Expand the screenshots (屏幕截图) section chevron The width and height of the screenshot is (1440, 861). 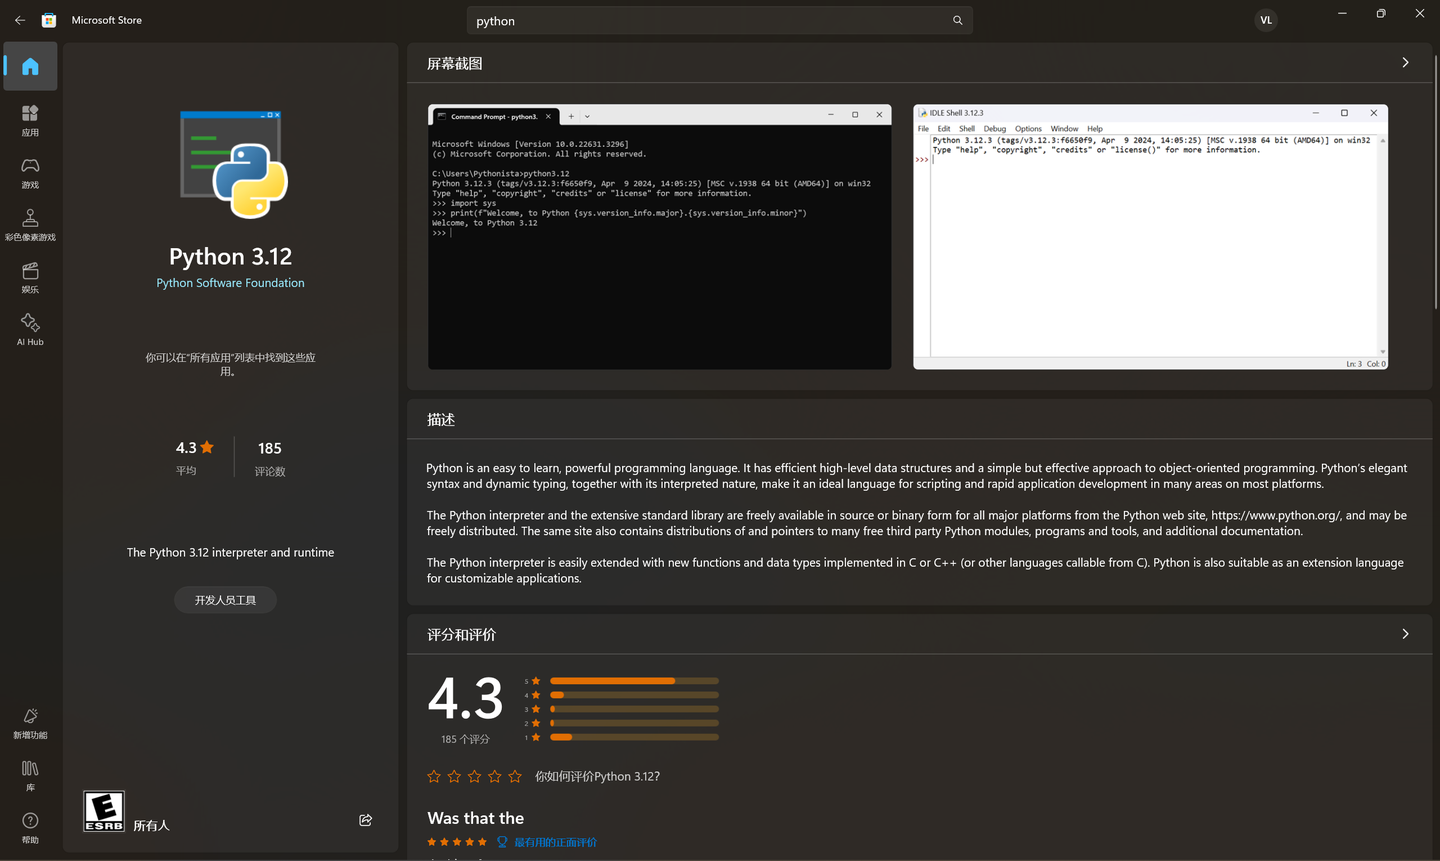pos(1405,63)
